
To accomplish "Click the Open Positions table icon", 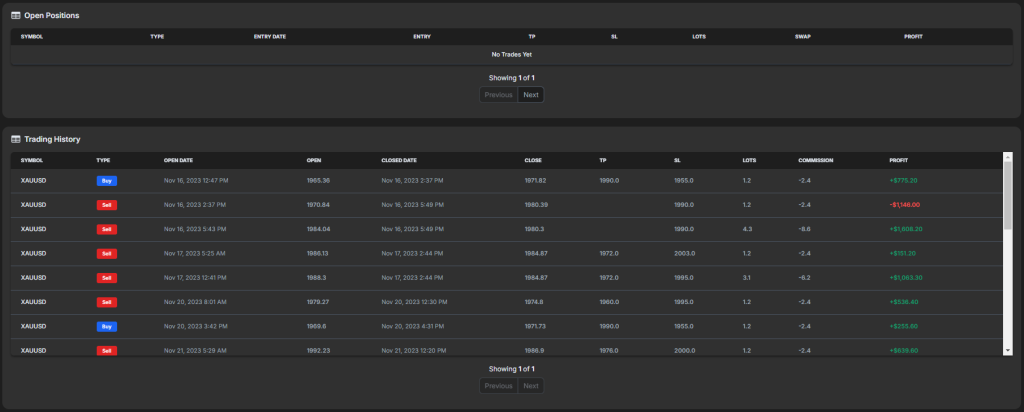I will tap(16, 16).
